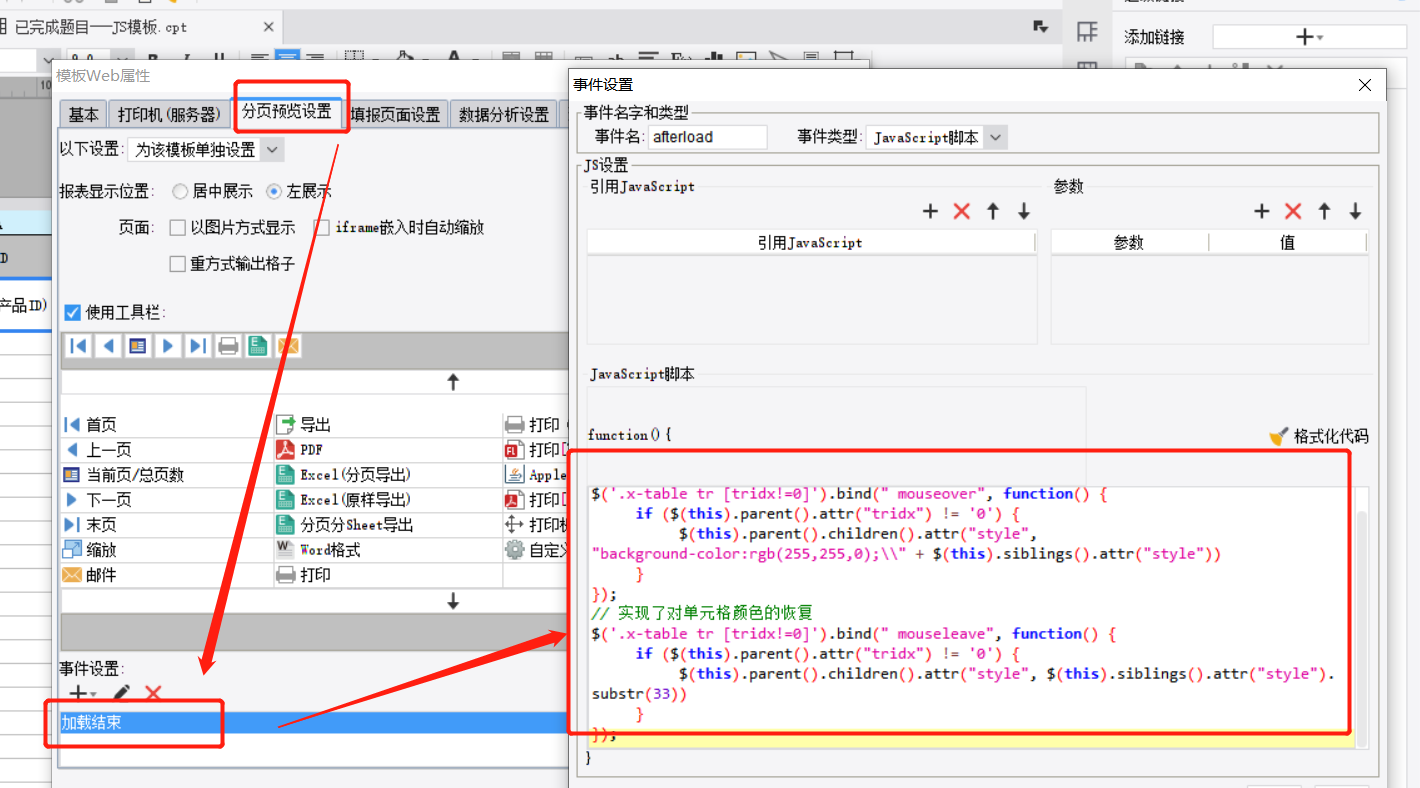Click the email envelope icon in toolbar preview

point(288,346)
